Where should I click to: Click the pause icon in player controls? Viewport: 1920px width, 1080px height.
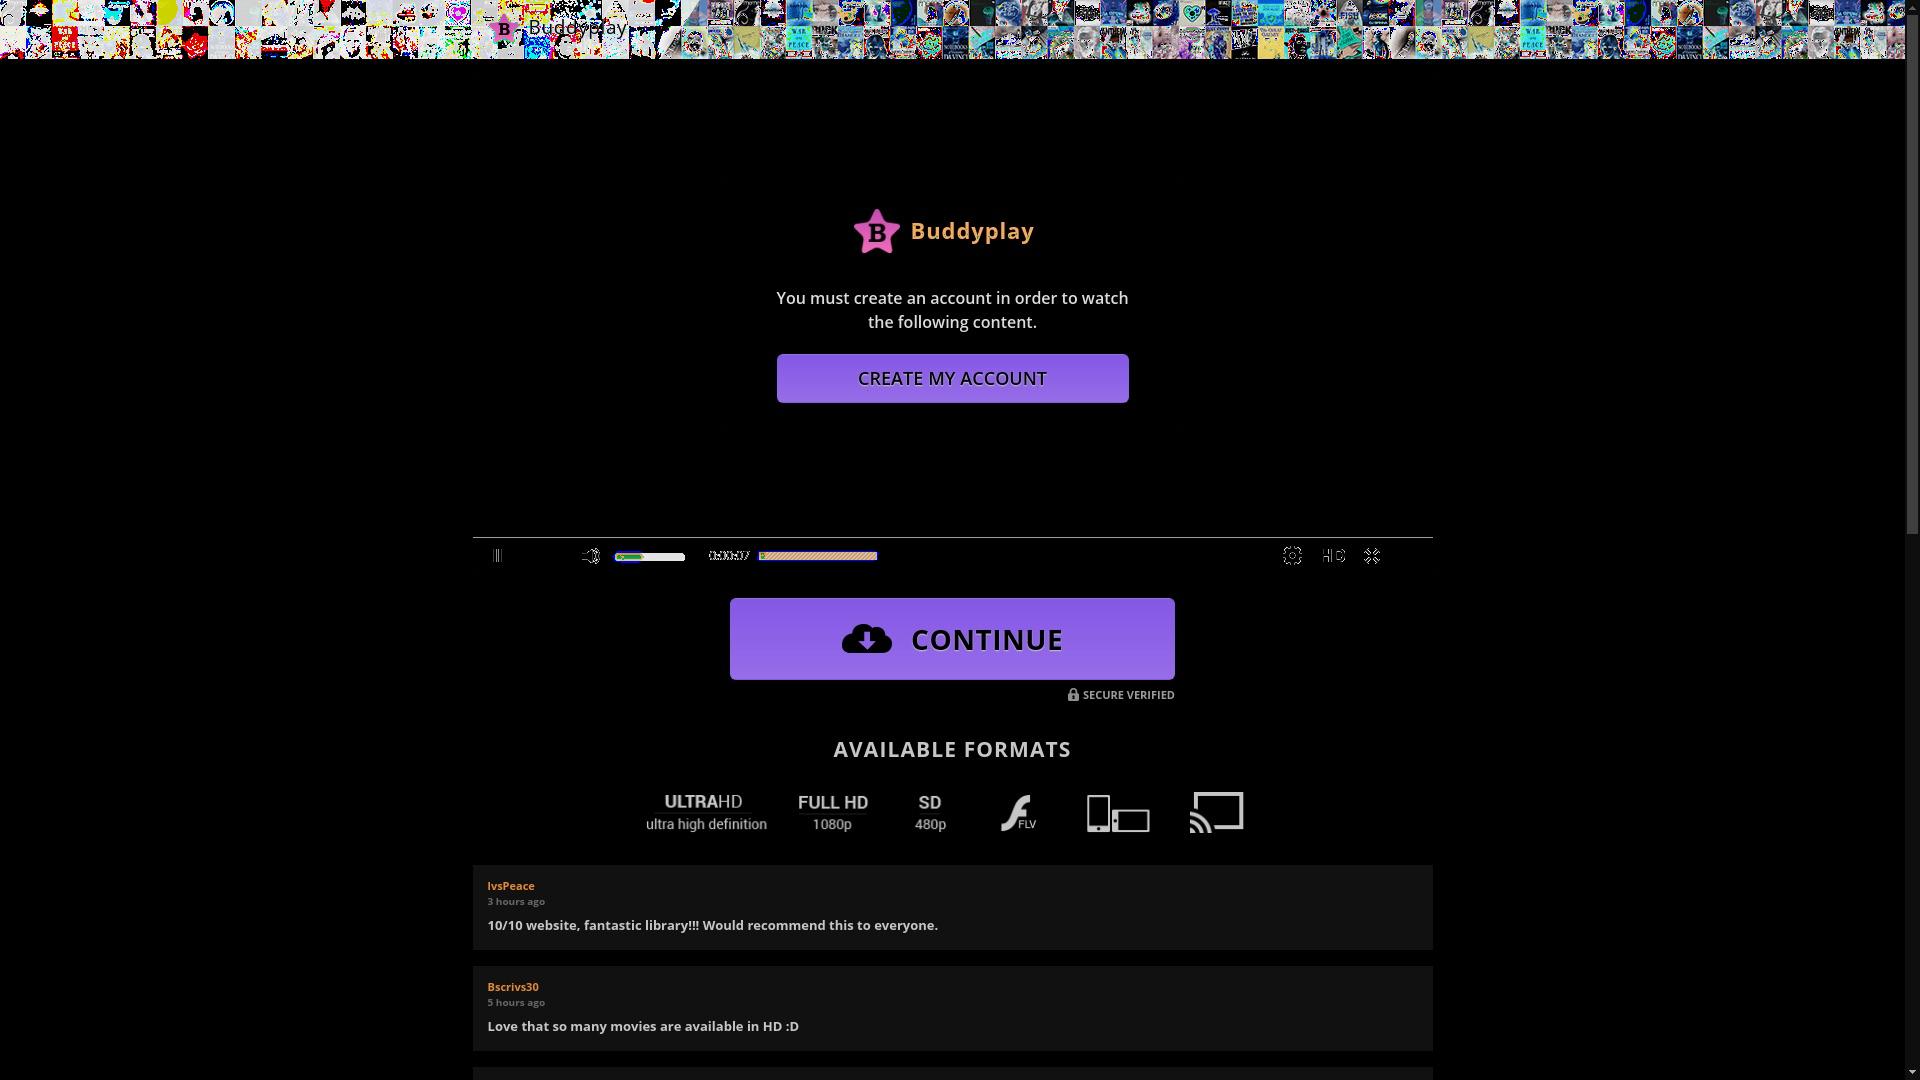(x=497, y=556)
